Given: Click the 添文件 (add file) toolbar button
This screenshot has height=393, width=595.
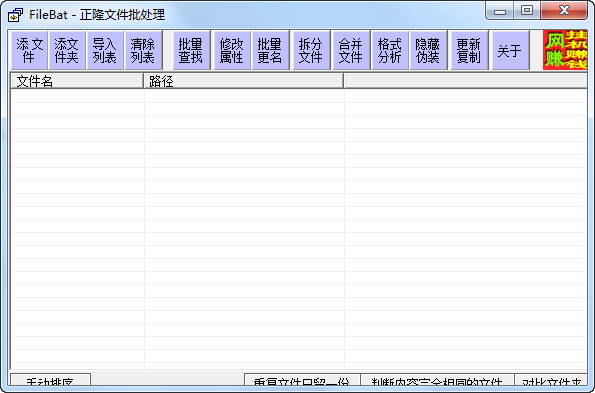Looking at the screenshot, I should 29,50.
